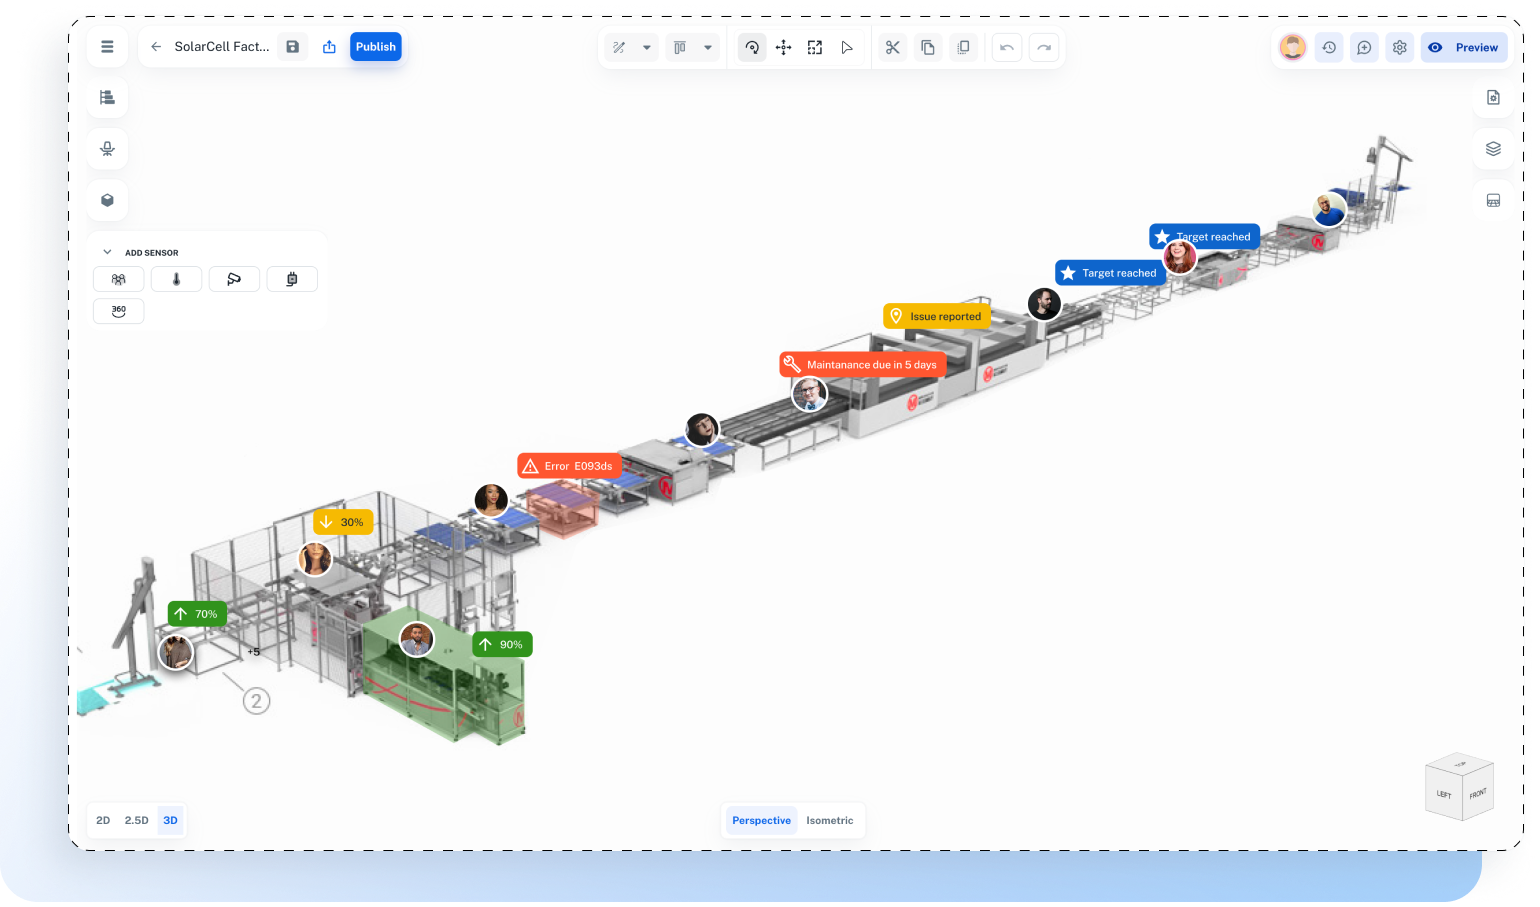Copy the selection
Screen dimensions: 1540x907
[x=928, y=47]
